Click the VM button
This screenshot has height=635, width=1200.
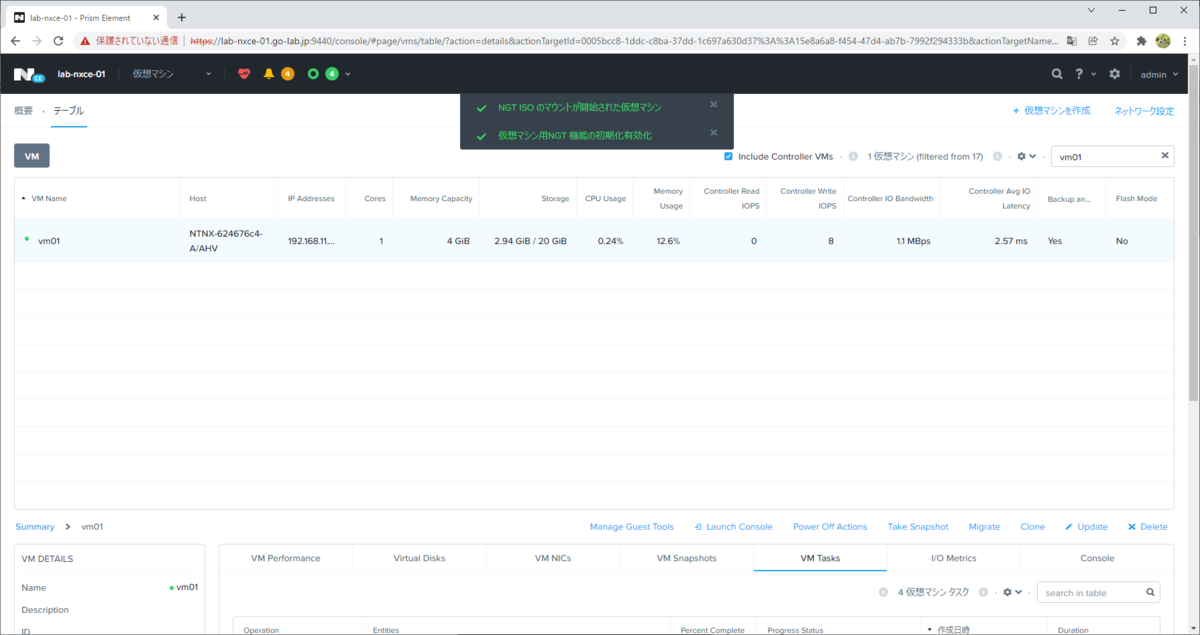tap(32, 156)
